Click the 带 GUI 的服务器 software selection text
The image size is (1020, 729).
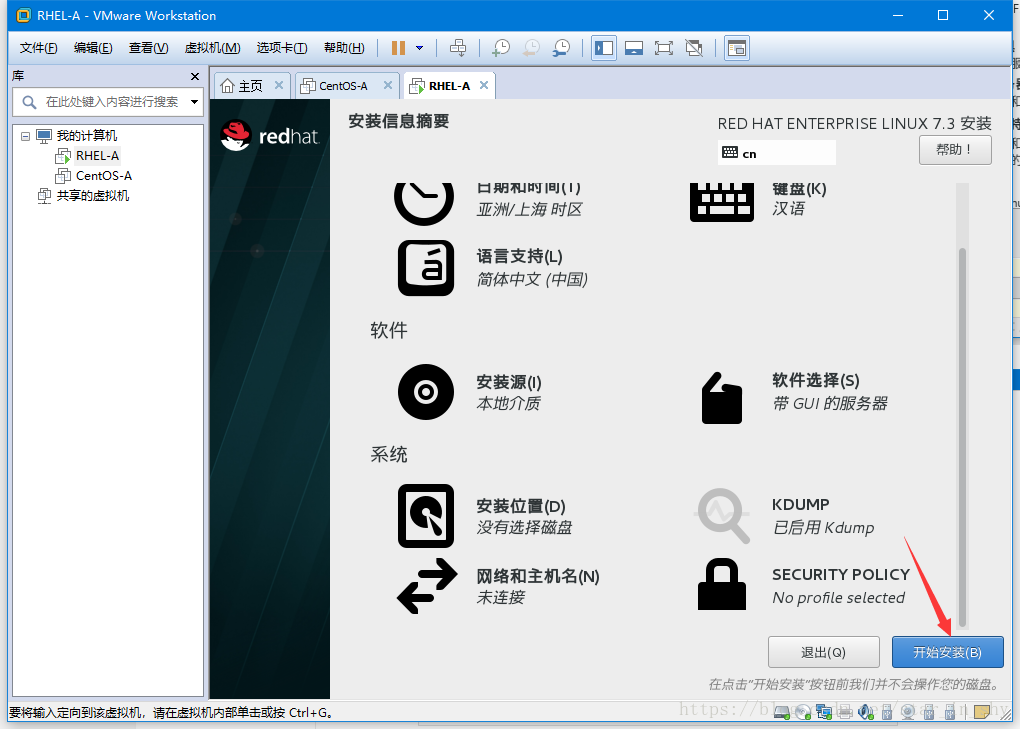coord(830,404)
